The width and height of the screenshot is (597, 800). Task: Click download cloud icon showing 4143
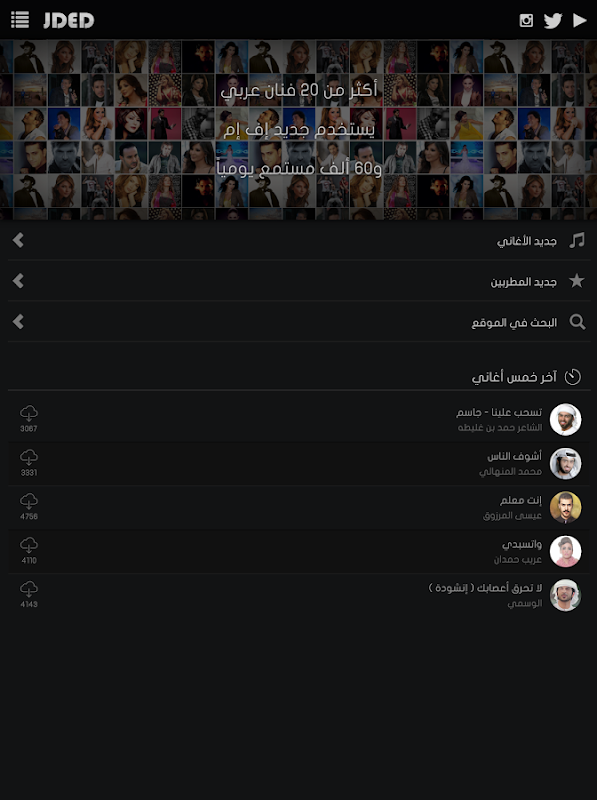point(29,594)
